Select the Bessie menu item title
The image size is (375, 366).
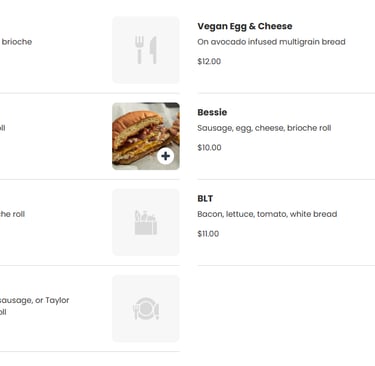point(212,112)
